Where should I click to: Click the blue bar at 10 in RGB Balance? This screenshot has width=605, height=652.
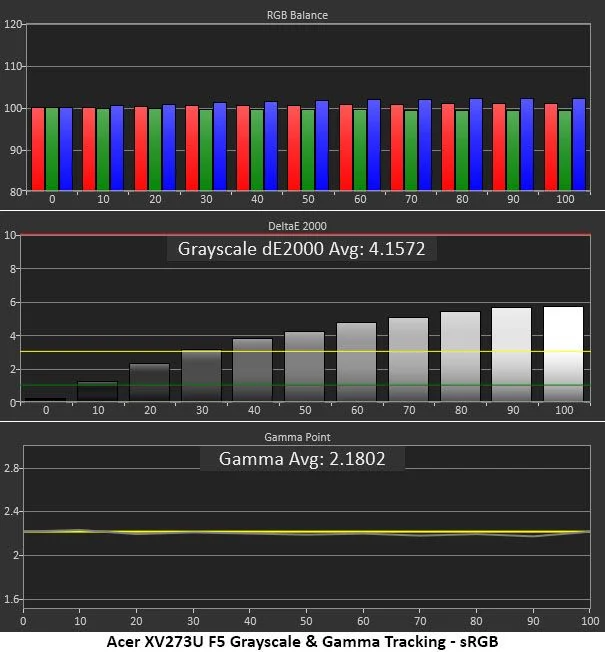click(x=117, y=148)
